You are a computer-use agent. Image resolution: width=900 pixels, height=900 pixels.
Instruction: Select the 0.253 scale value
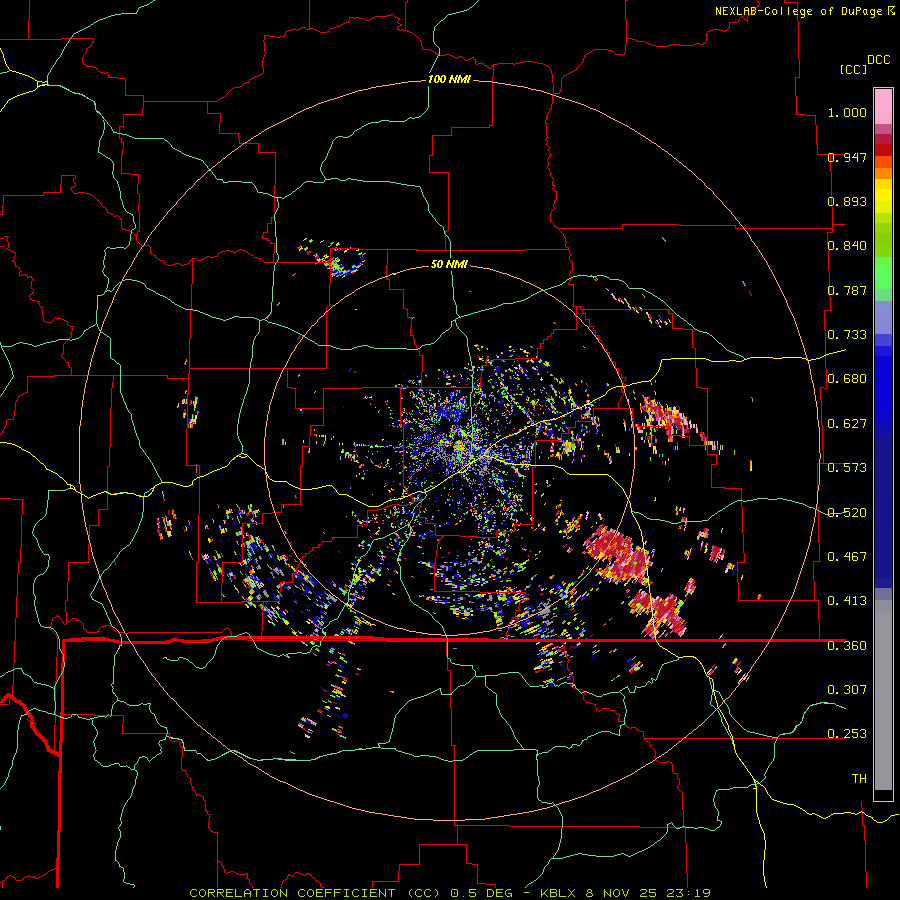click(x=847, y=734)
